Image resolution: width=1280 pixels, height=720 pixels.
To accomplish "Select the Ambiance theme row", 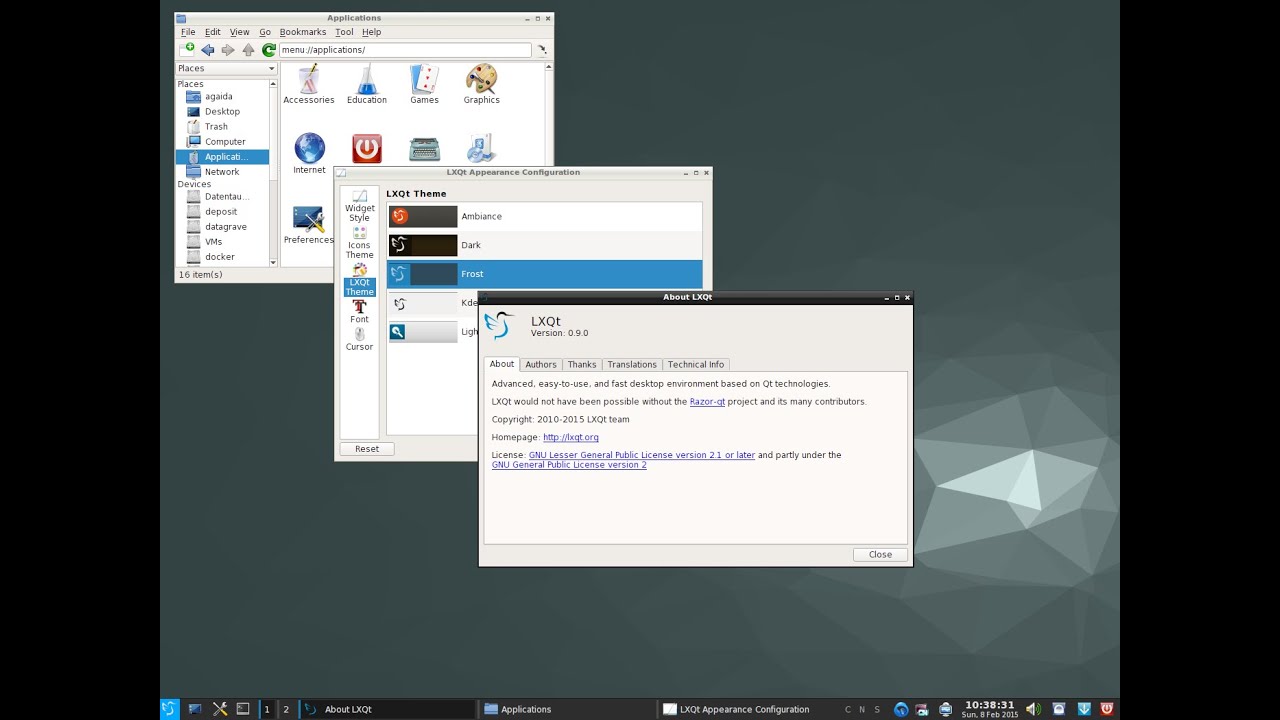I will coord(544,216).
